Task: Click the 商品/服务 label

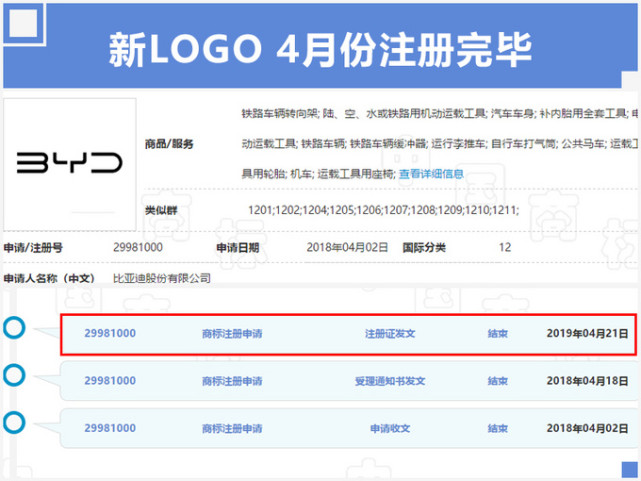Action: 169,144
